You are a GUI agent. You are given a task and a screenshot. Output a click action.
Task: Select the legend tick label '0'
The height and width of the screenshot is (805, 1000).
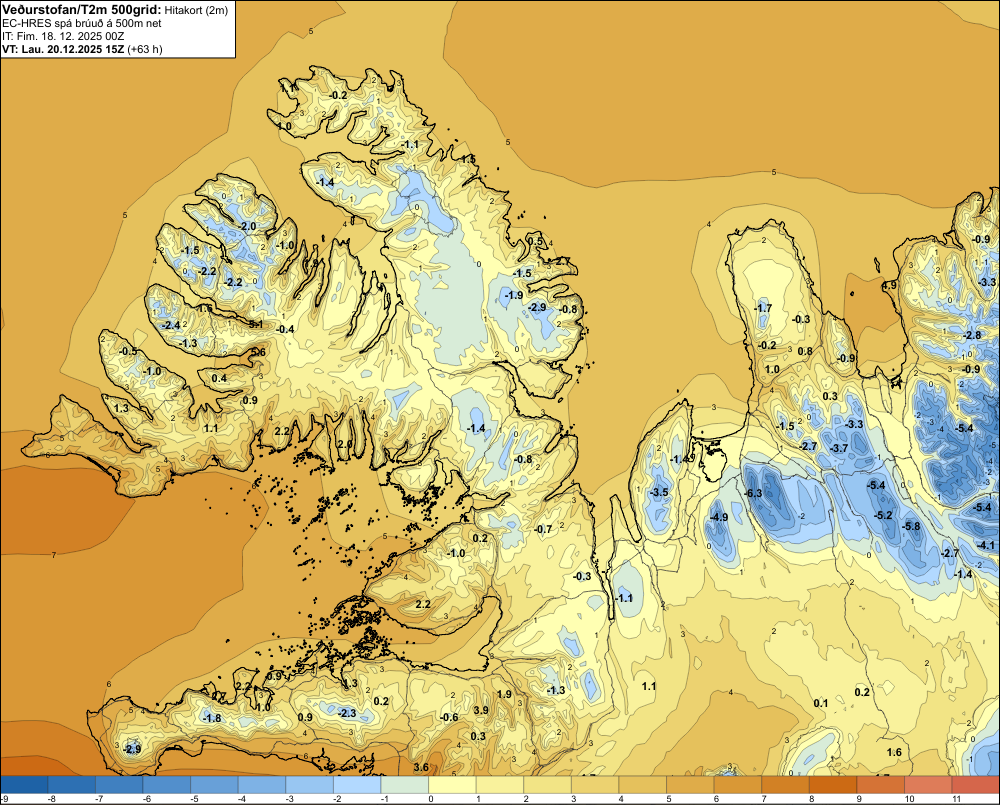click(430, 799)
